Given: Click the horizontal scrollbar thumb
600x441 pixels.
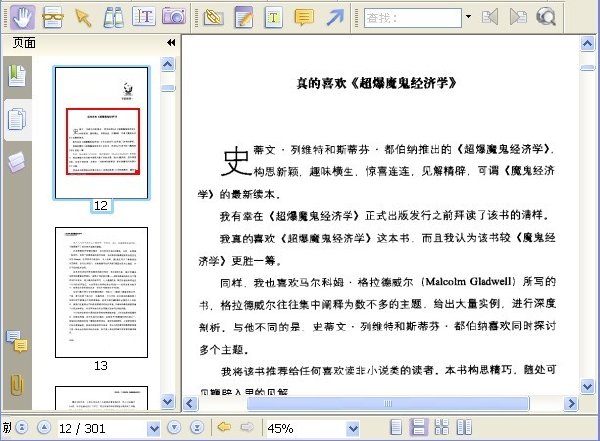Looking at the screenshot, I should click(388, 403).
